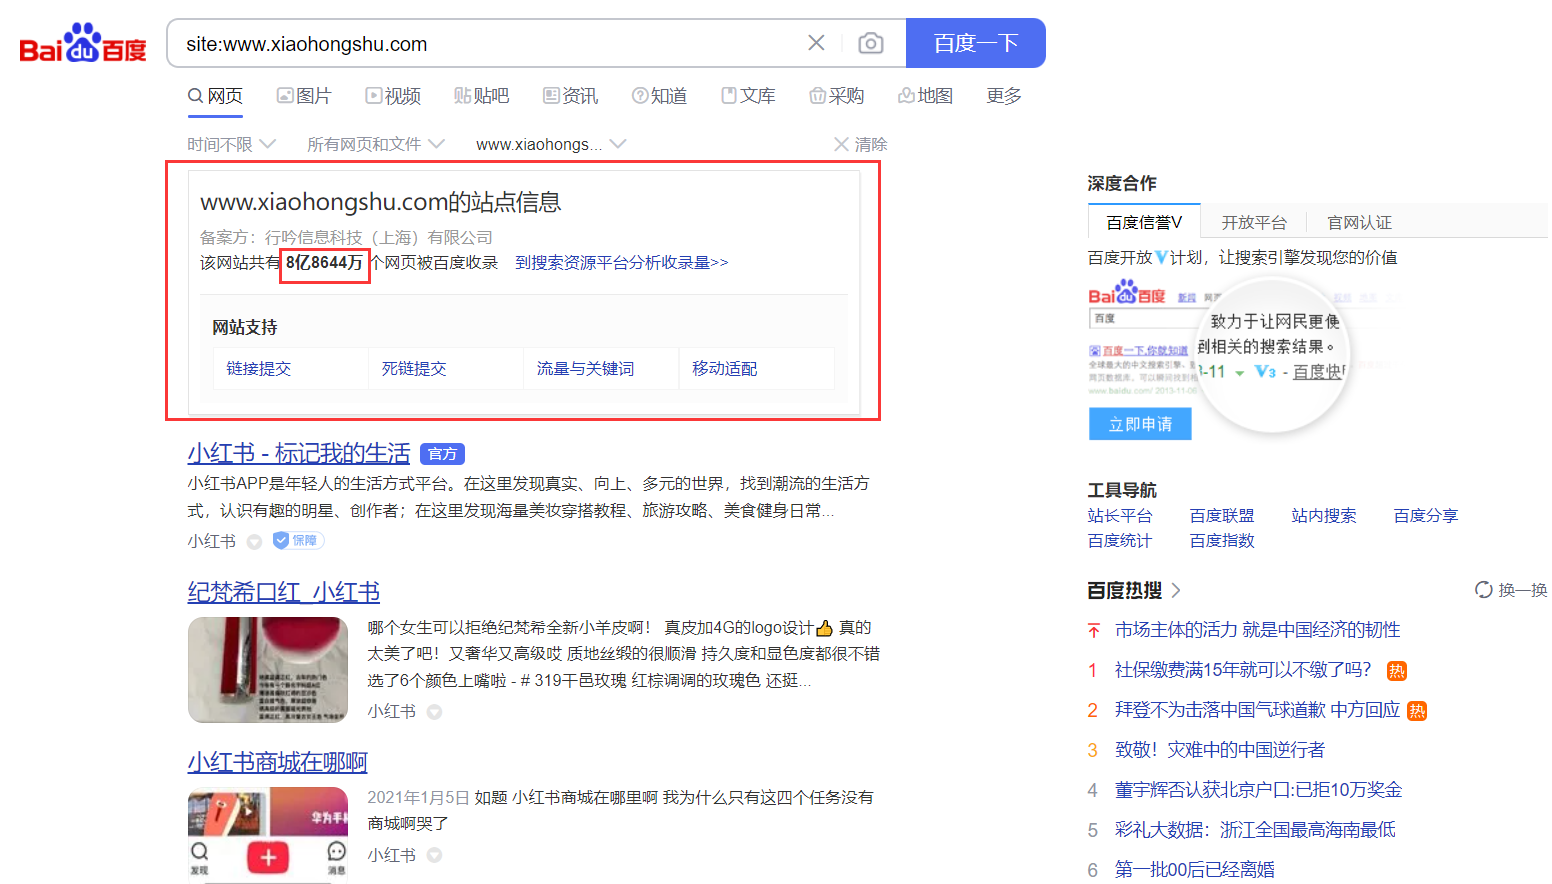Click the Baidu logo
The width and height of the screenshot is (1552, 884).
tap(80, 42)
